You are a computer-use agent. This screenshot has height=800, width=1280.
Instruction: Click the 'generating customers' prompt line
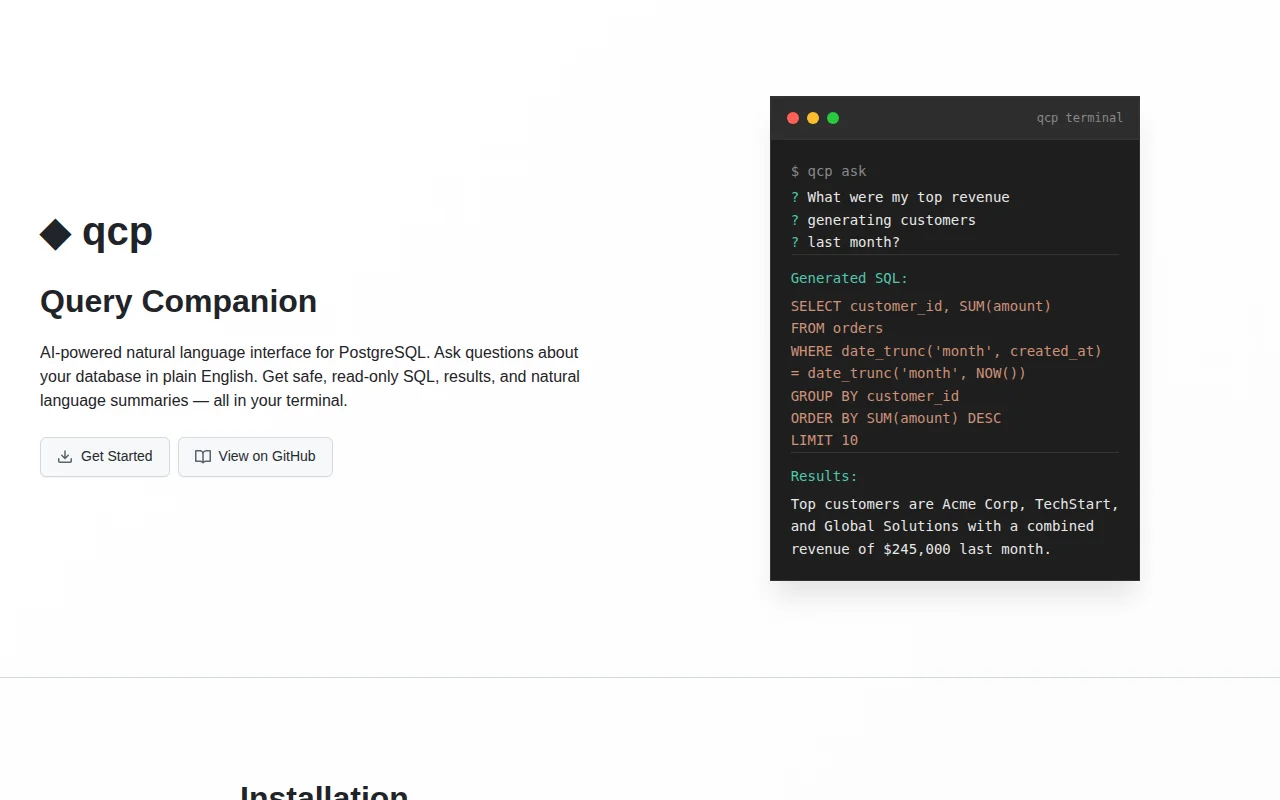click(x=883, y=220)
